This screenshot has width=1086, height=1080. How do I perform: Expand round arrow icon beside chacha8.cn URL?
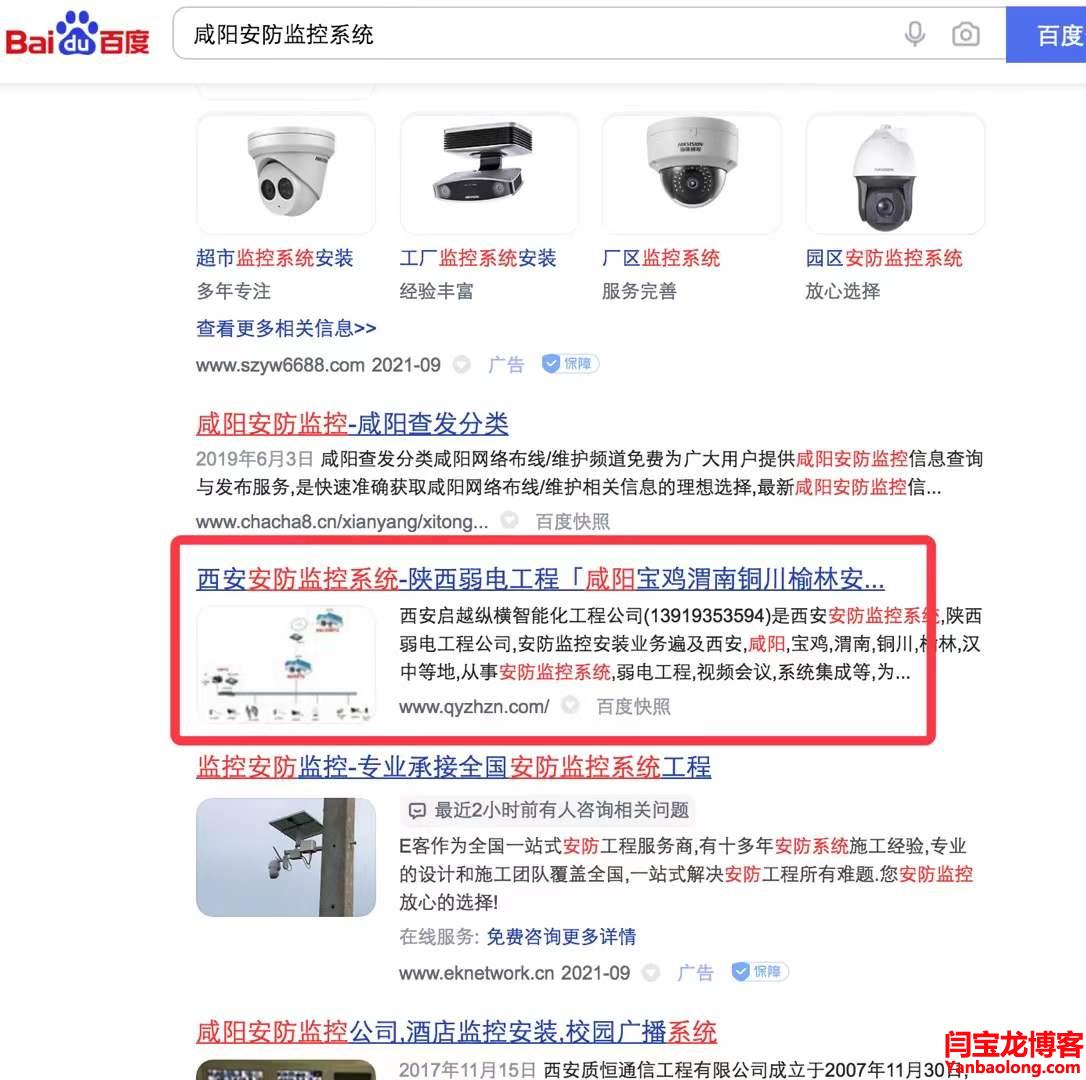point(510,520)
